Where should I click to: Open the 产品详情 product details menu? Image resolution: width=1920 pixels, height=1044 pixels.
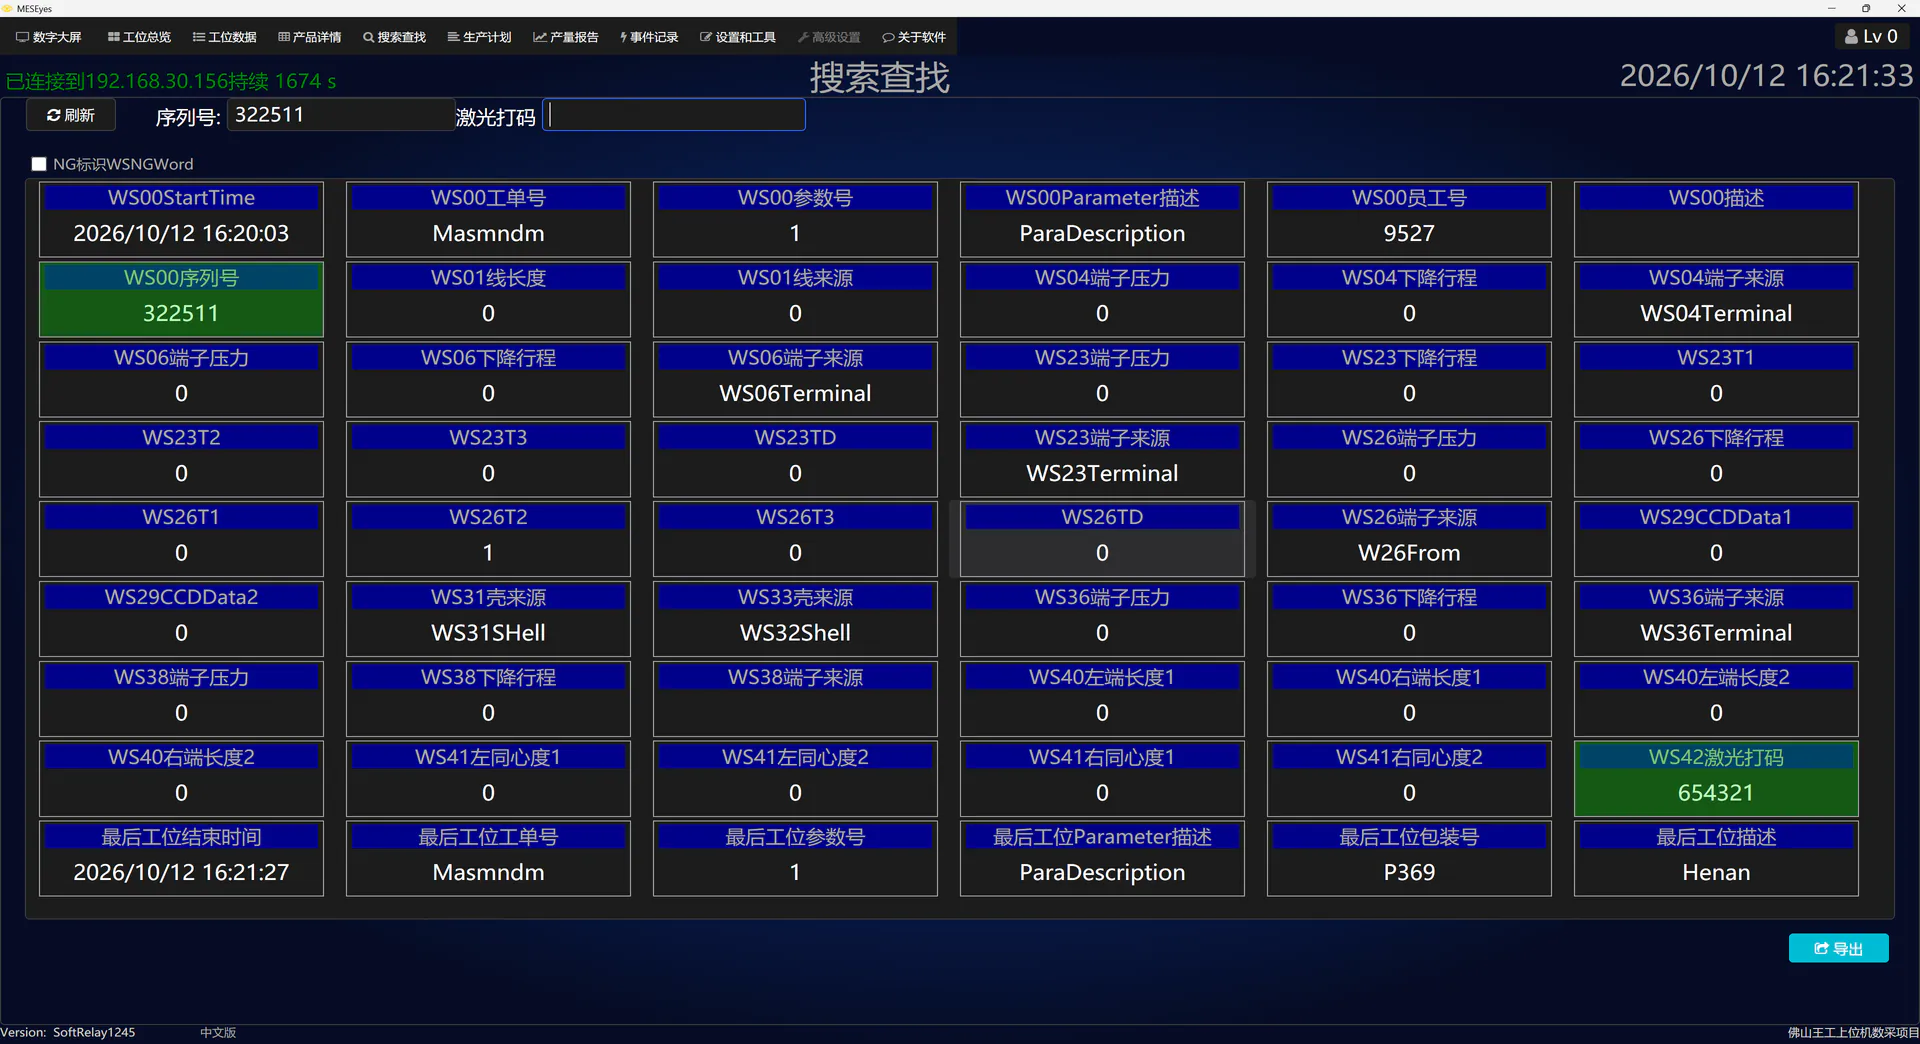(309, 37)
